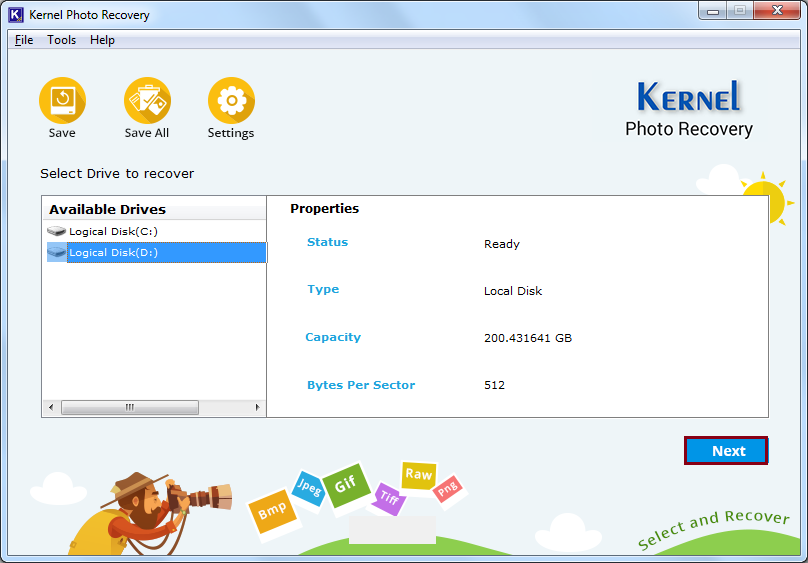Image resolution: width=808 pixels, height=563 pixels.
Task: Click the Type value 'Local Disk'
Action: (x=513, y=291)
